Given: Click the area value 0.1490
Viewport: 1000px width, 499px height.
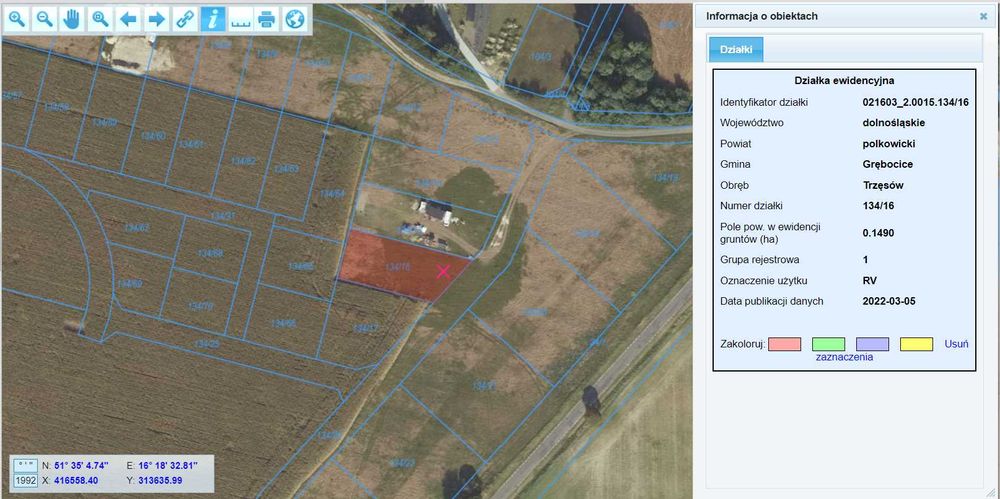Looking at the screenshot, I should pyautogui.click(x=878, y=233).
